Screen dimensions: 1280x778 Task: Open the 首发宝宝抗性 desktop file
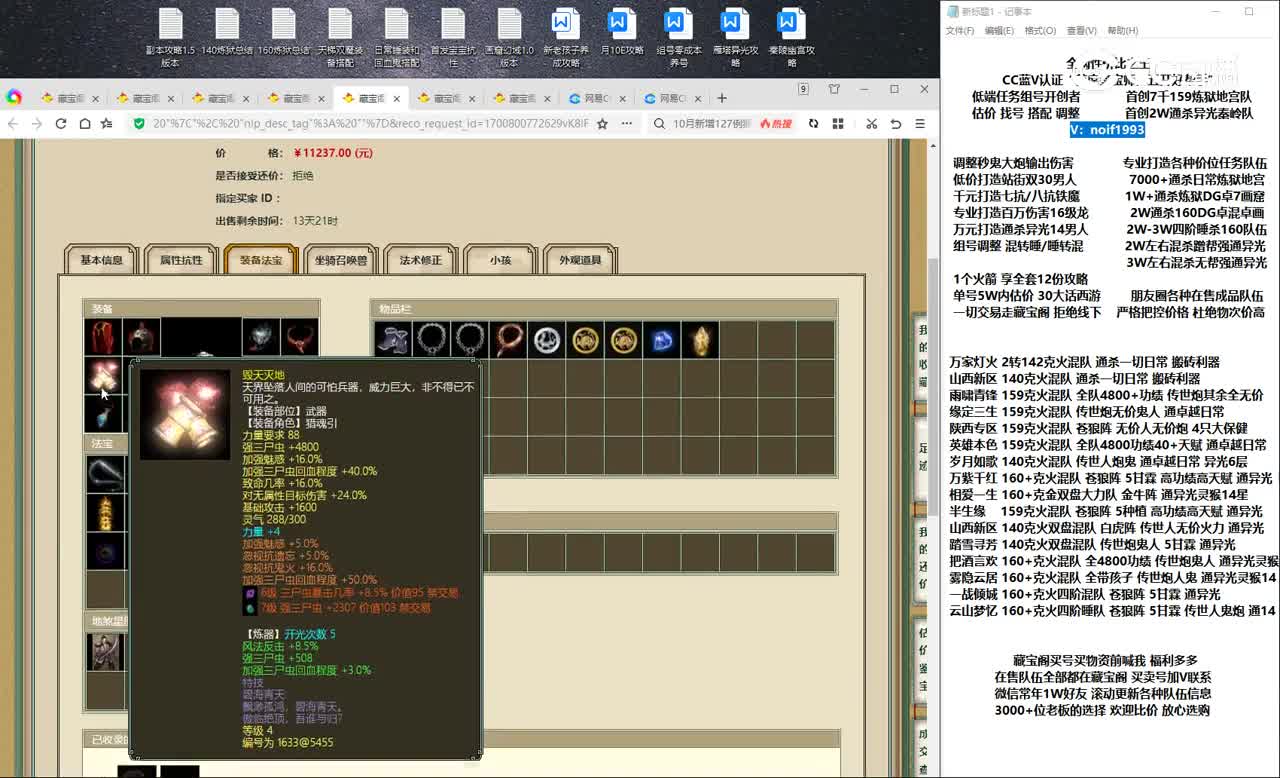(453, 38)
